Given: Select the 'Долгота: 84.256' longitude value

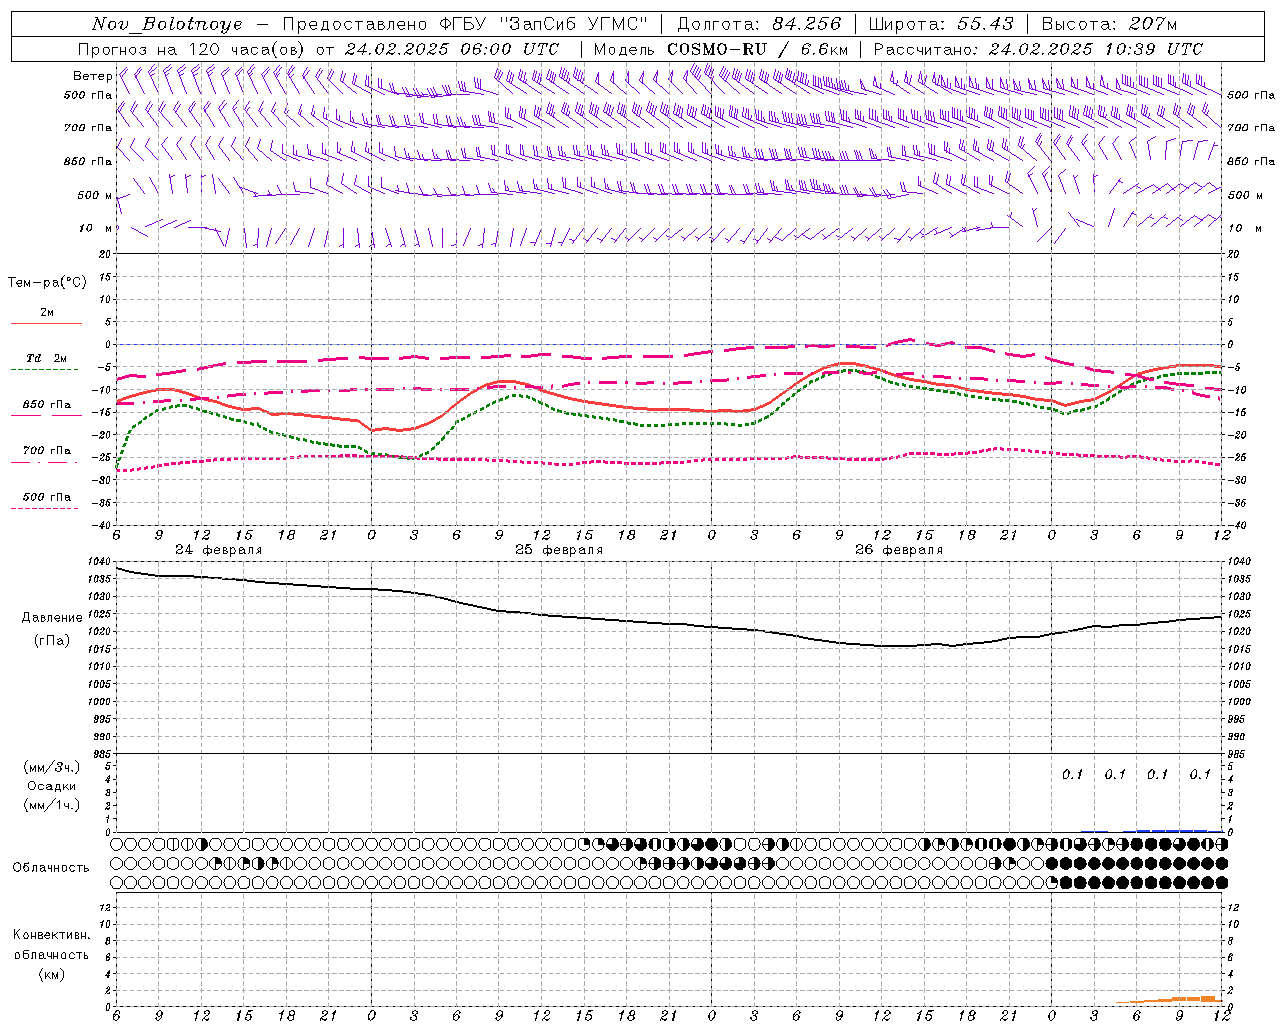Looking at the screenshot, I should (760, 24).
